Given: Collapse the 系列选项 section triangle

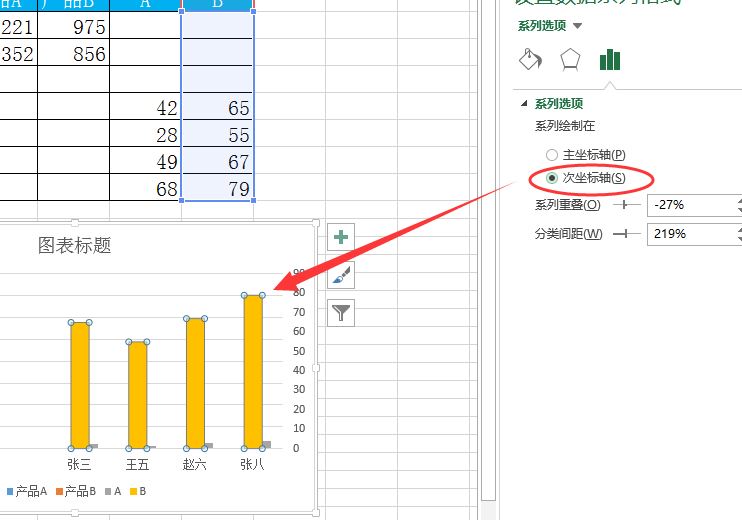Looking at the screenshot, I should pos(524,104).
